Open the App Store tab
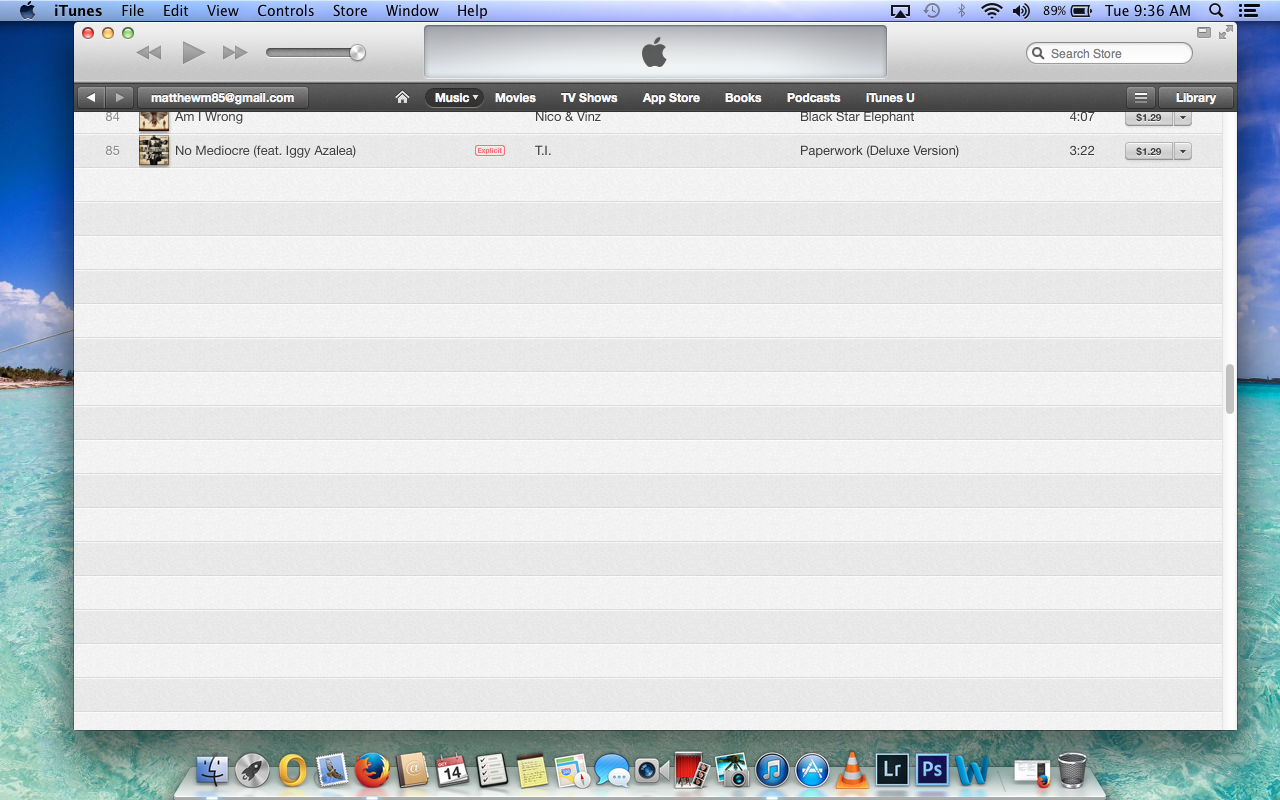The height and width of the screenshot is (800, 1280). point(671,98)
